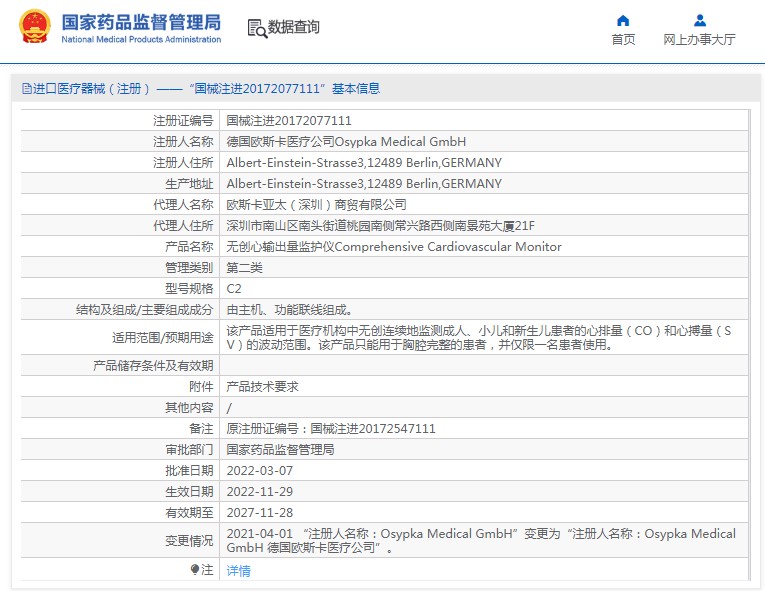This screenshot has width=765, height=591.
Task: Select management class 第二类 value
Action: [244, 267]
